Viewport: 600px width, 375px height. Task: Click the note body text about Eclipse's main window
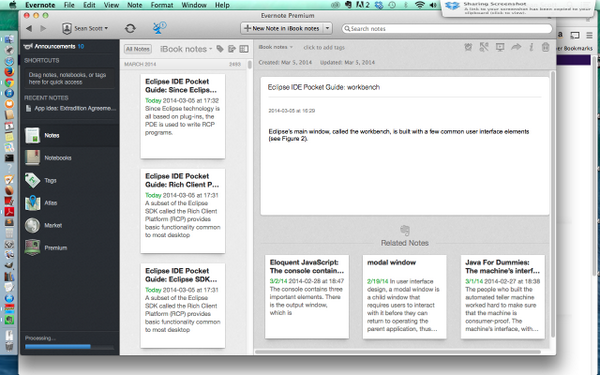coord(399,135)
